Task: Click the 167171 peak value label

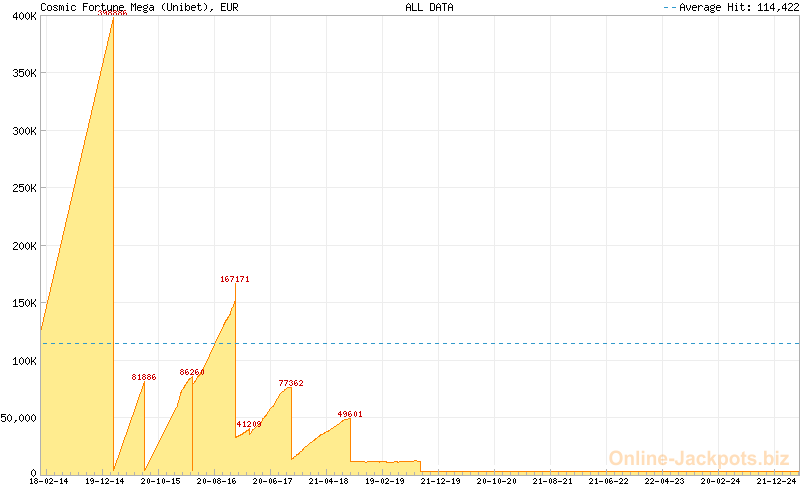Action: click(235, 280)
